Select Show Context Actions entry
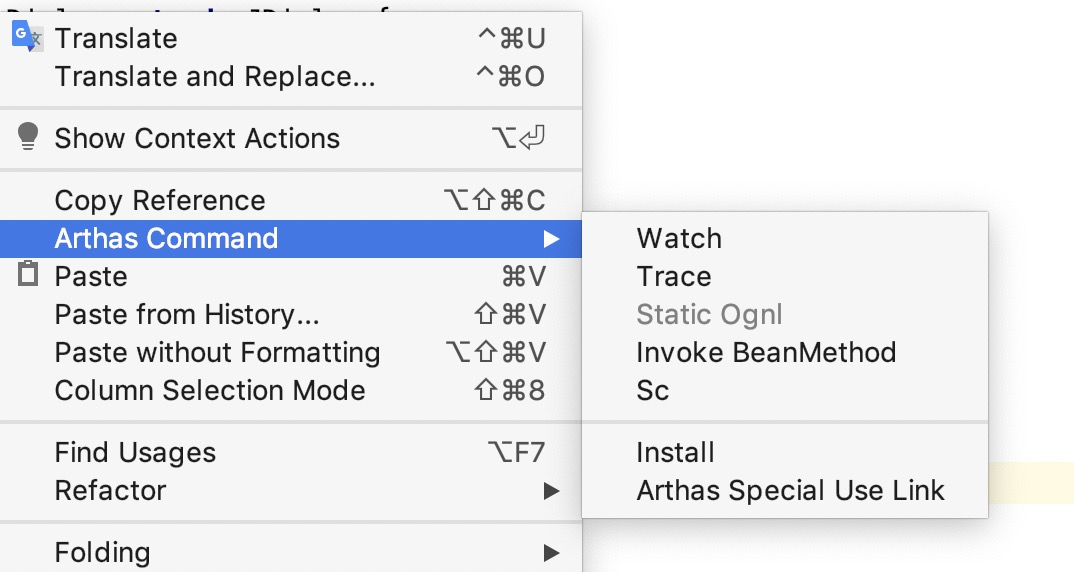This screenshot has width=1074, height=572. pos(291,138)
